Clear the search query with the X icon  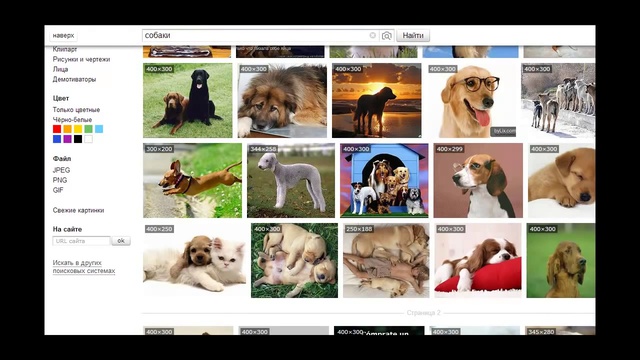tap(372, 36)
